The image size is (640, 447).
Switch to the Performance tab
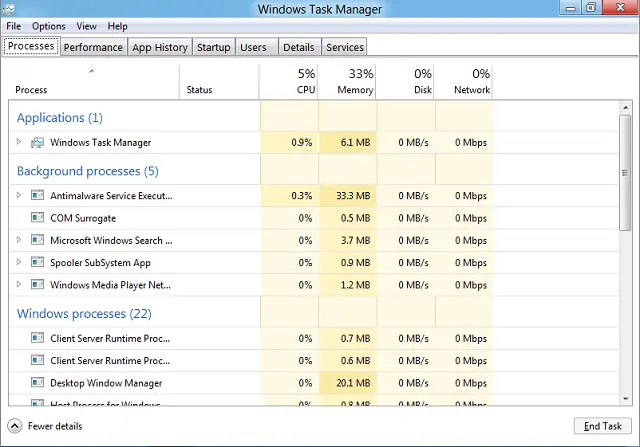tap(93, 47)
